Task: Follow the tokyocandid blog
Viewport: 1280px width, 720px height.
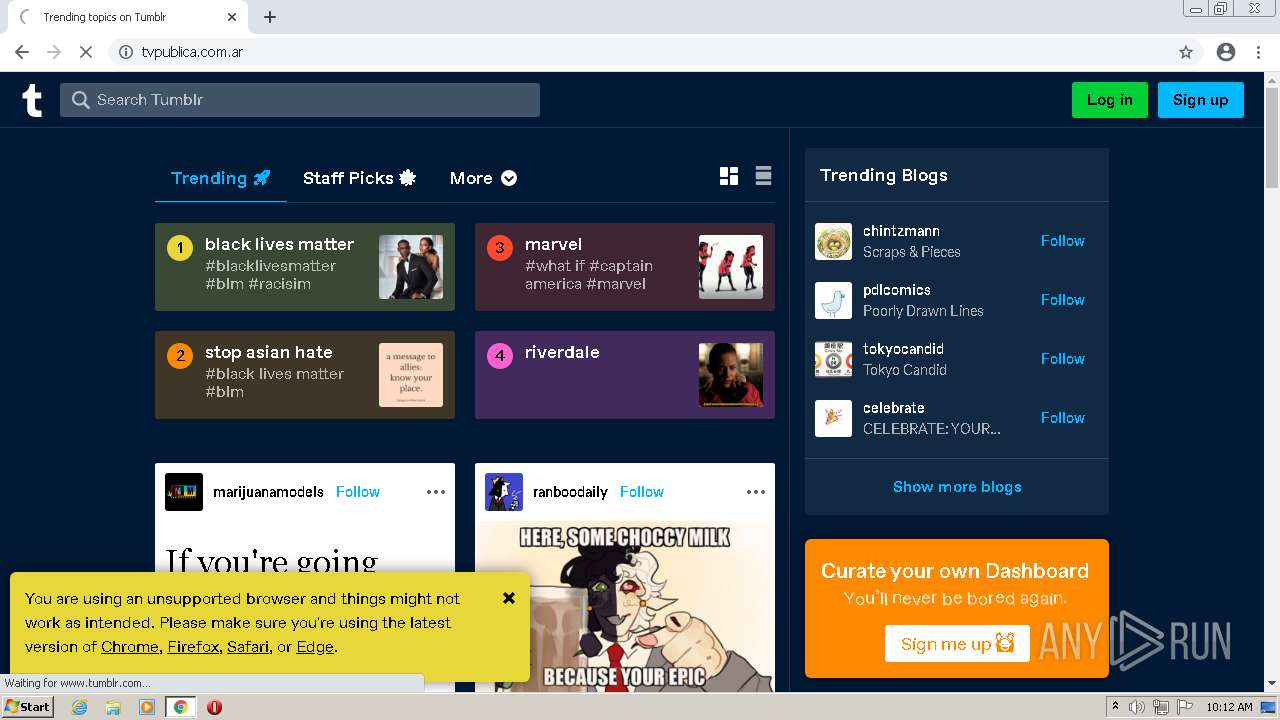Action: [1062, 359]
